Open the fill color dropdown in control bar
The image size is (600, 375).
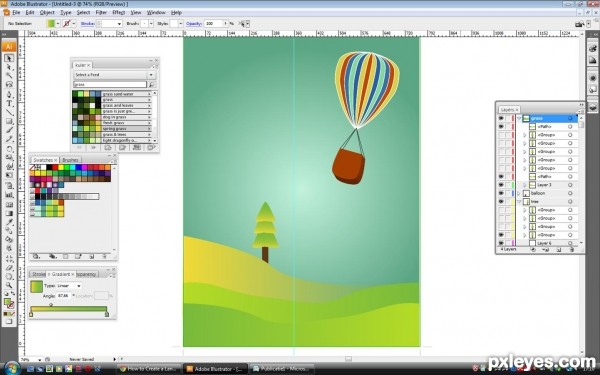(58, 23)
